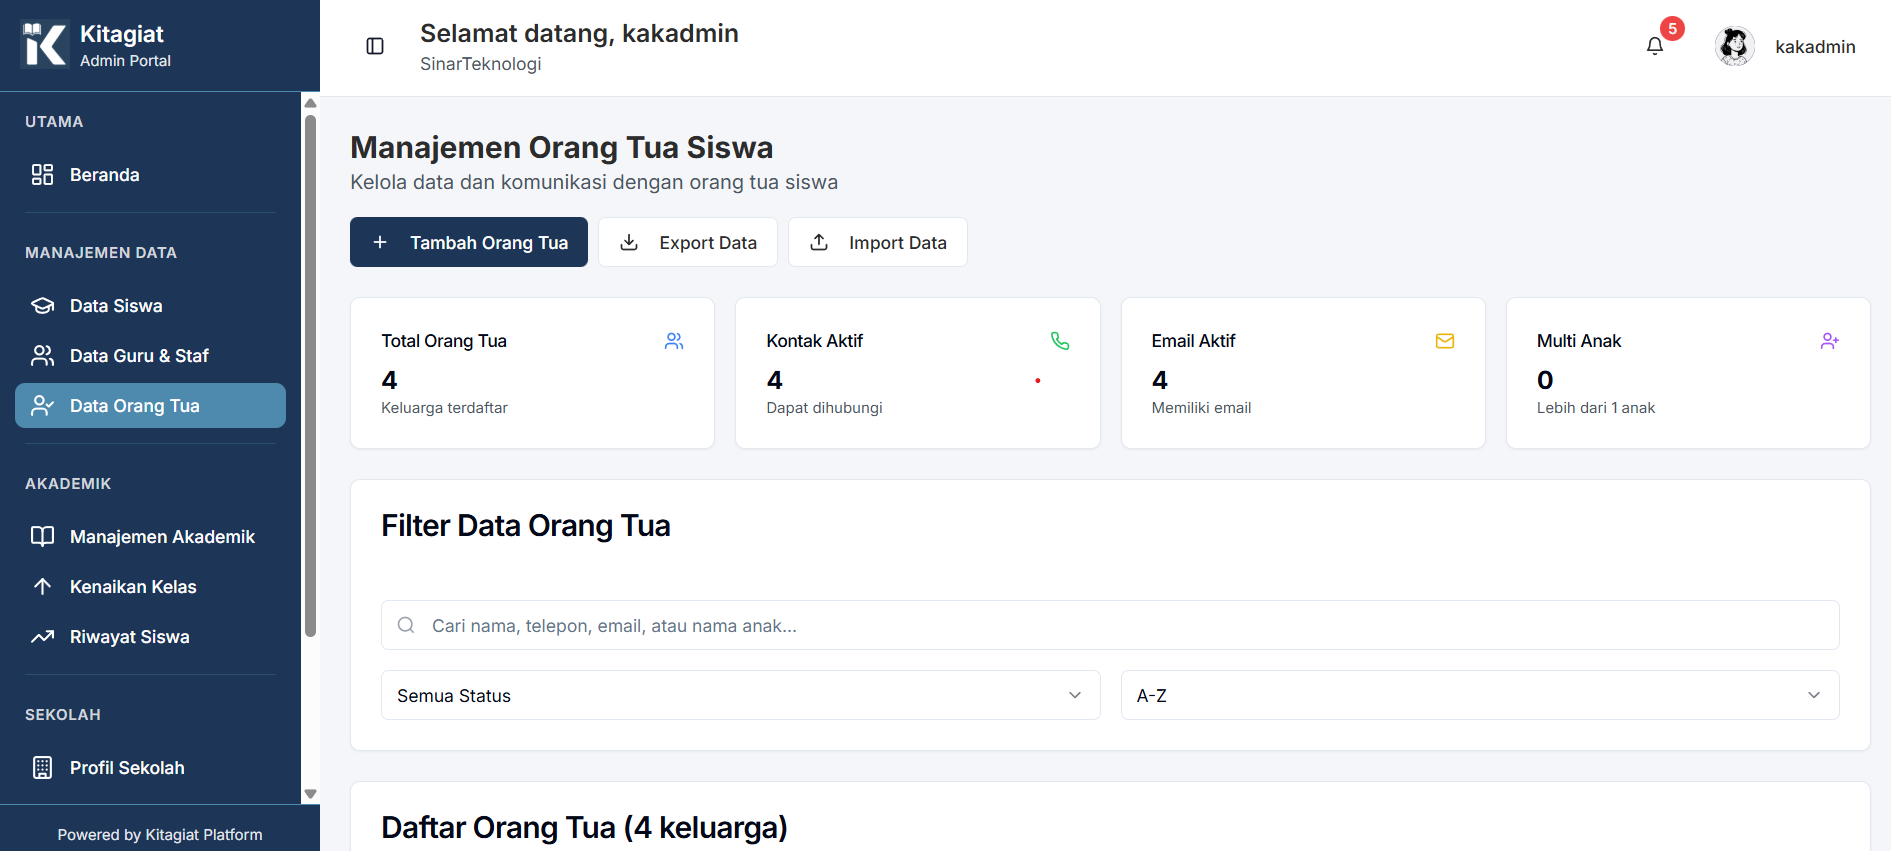
Task: Click the SinarTeknologi school name
Action: pos(480,64)
